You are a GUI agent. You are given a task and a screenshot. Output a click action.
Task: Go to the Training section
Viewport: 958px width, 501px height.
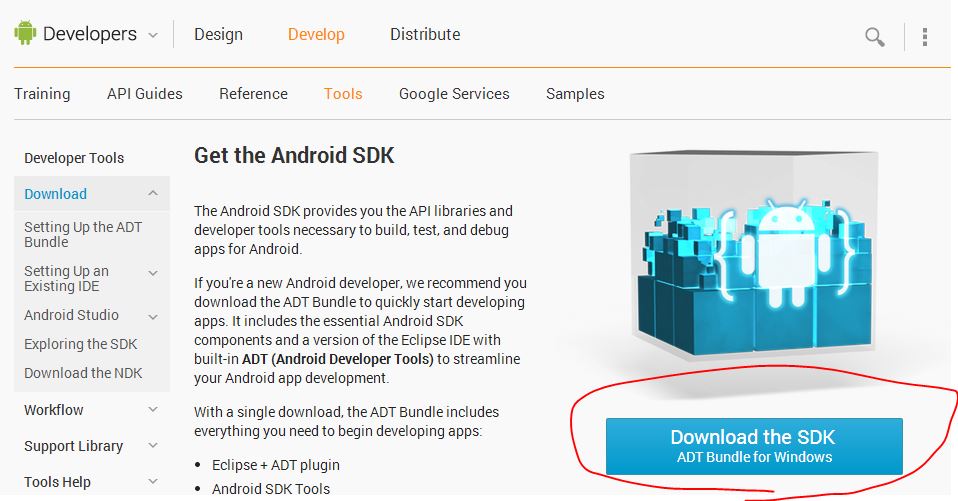42,94
